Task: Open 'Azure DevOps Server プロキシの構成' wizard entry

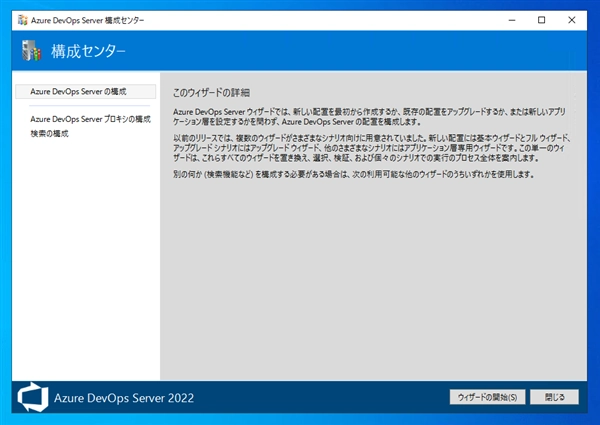Action: [x=90, y=119]
